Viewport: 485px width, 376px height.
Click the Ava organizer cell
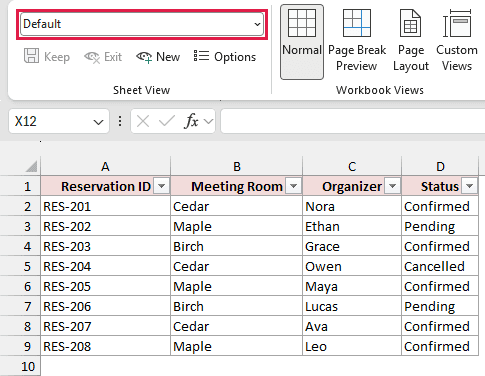(352, 326)
